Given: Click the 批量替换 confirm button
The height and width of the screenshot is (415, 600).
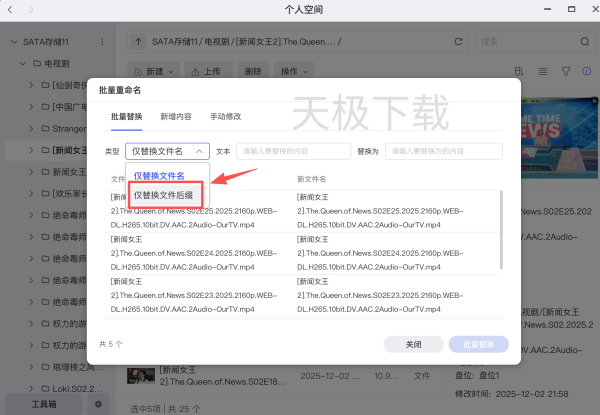Looking at the screenshot, I should (478, 343).
